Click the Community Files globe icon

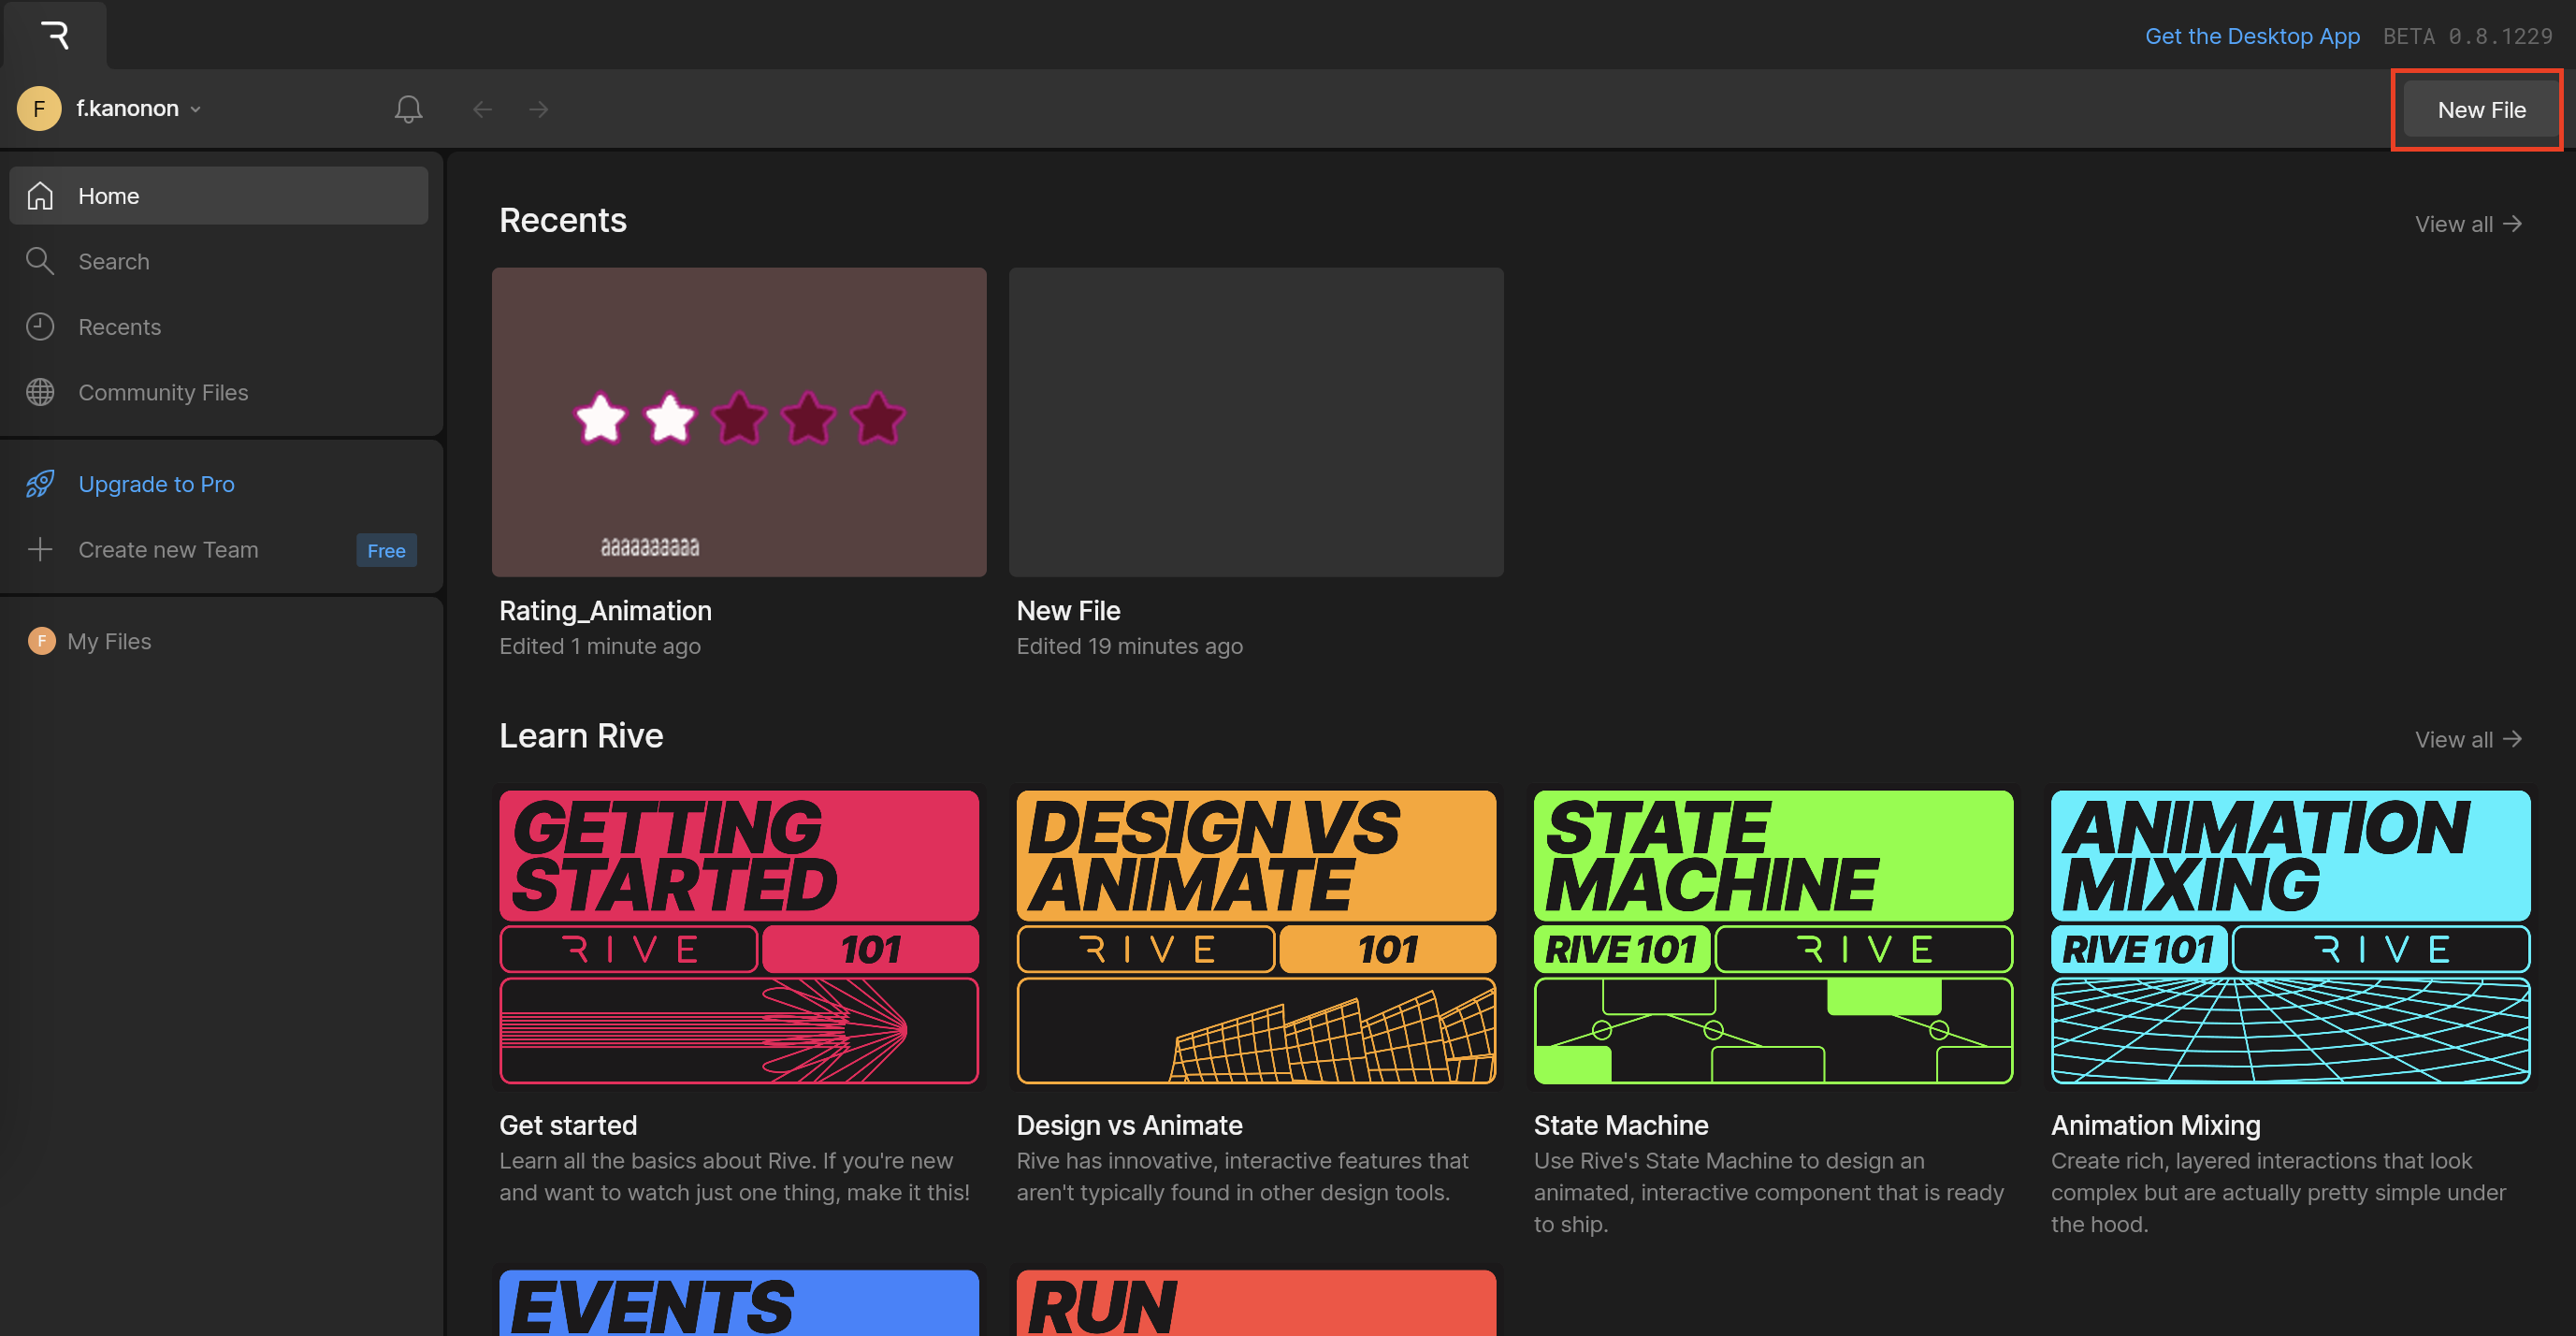40,392
